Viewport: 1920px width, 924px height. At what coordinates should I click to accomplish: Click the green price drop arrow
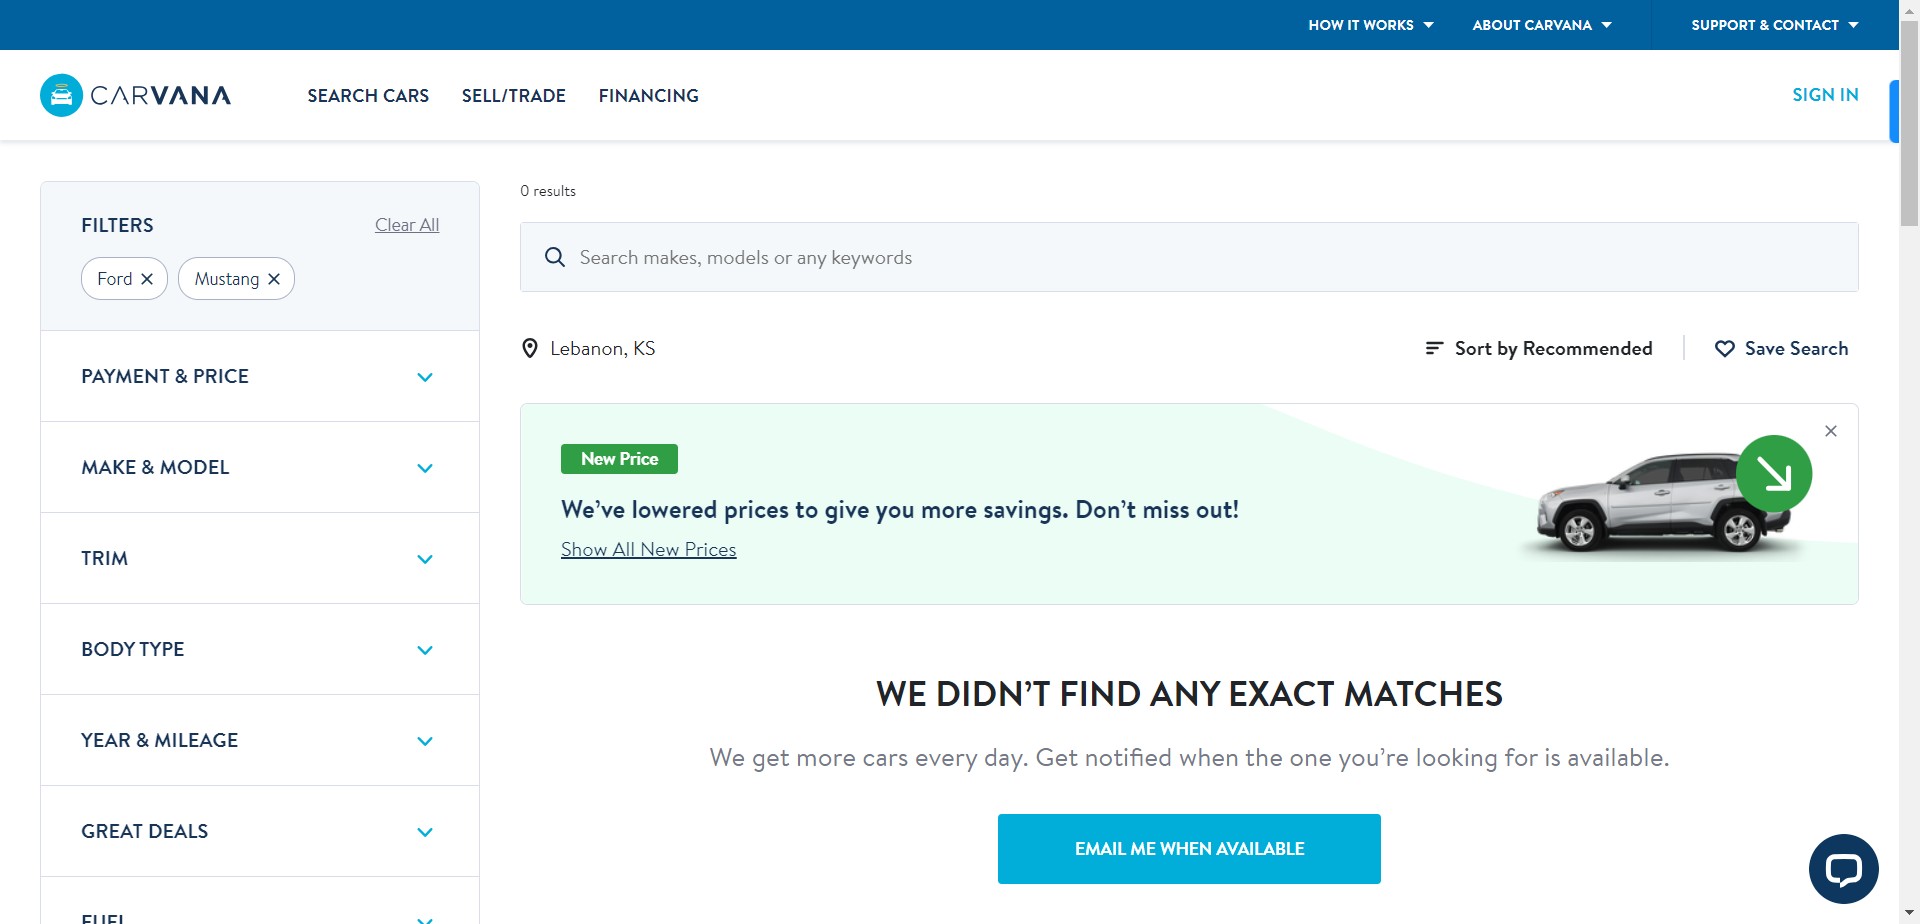click(x=1774, y=474)
